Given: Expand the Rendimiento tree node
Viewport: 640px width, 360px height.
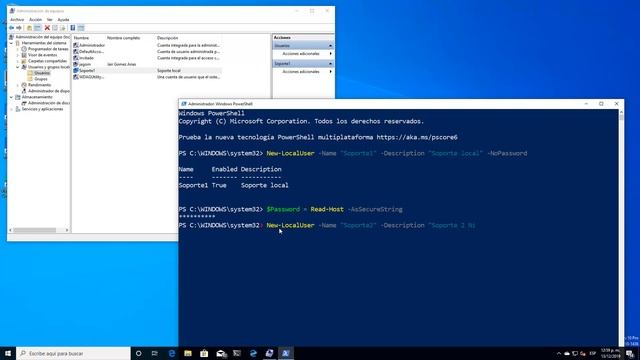Looking at the screenshot, I should 18,85.
